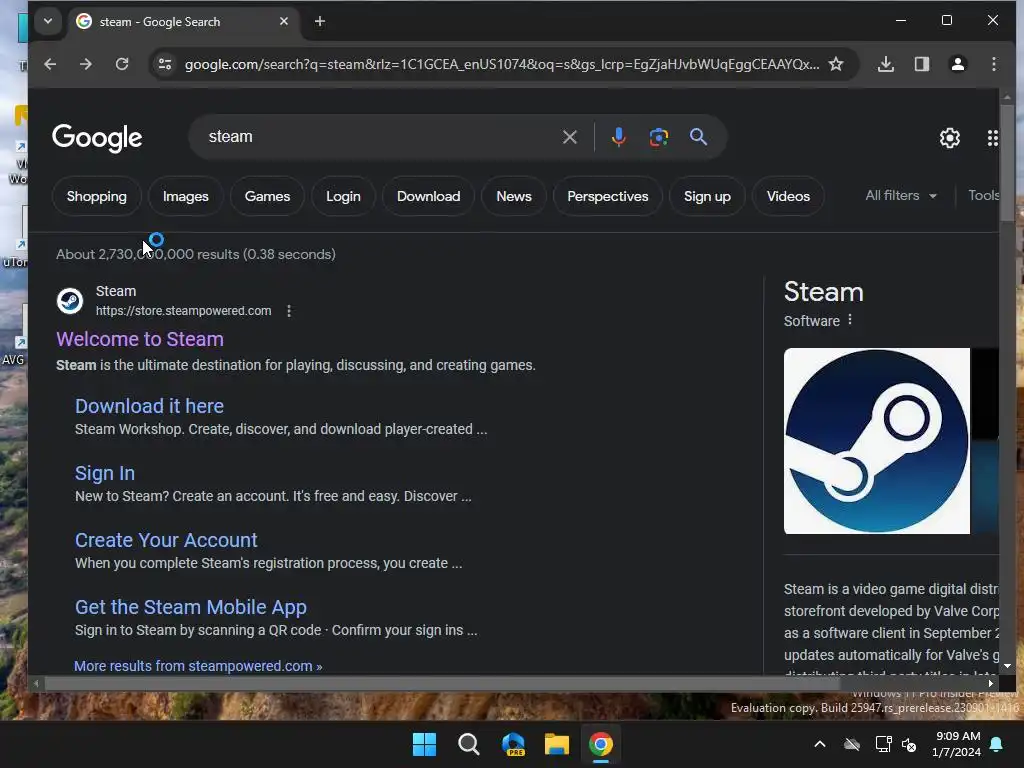The width and height of the screenshot is (1024, 768).
Task: Open Chrome downloads
Action: point(886,64)
